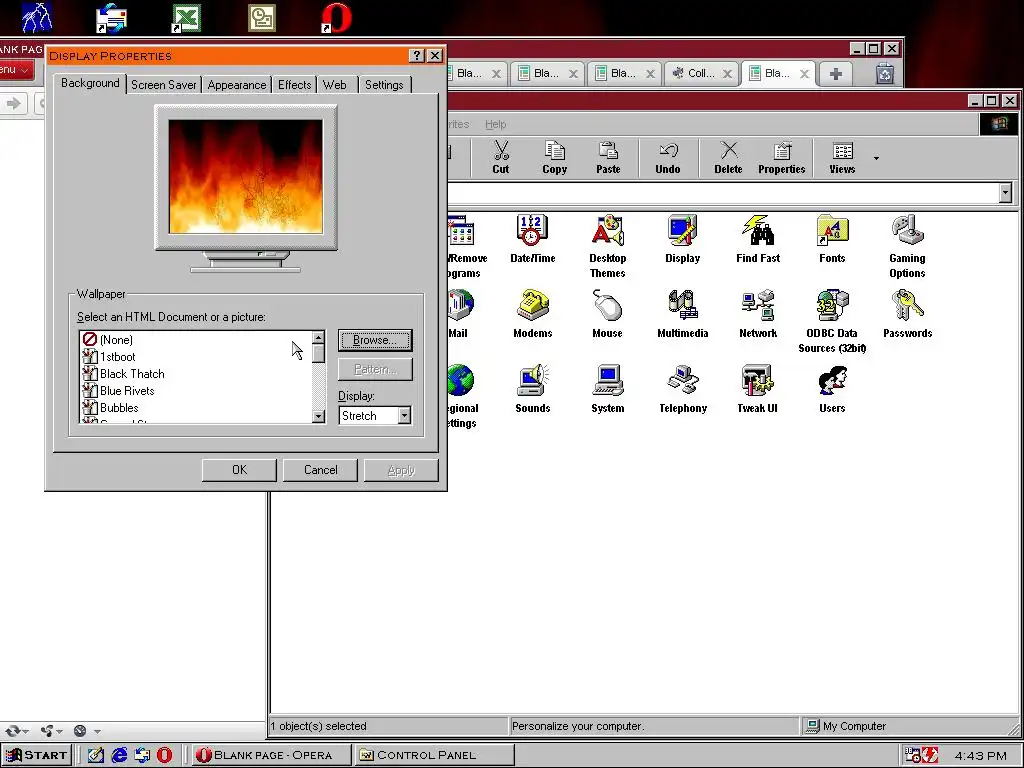1024x768 pixels.
Task: Switch to the Settings tab
Action: 384,85
